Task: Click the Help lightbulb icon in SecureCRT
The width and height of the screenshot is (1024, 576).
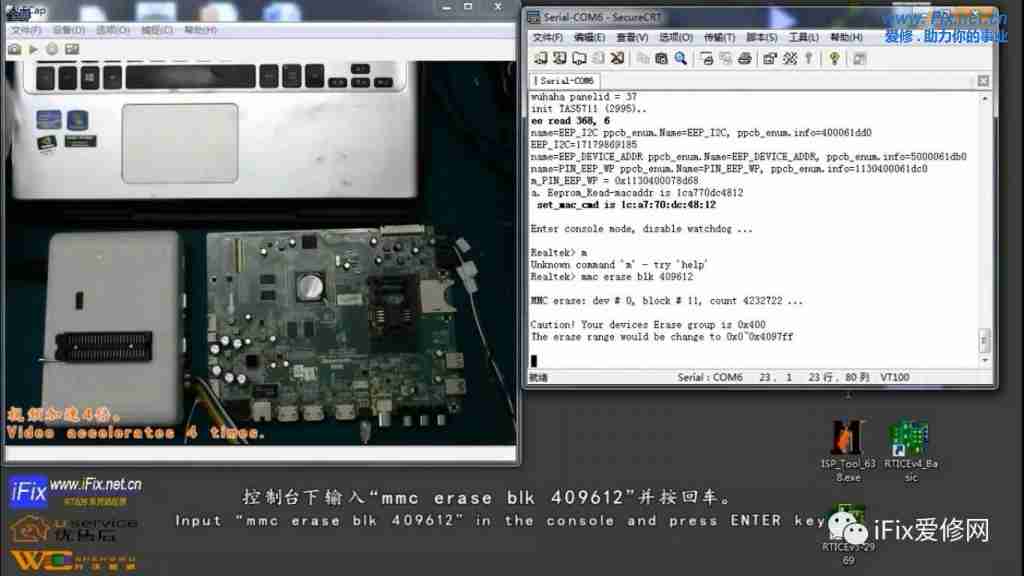Action: (x=834, y=59)
